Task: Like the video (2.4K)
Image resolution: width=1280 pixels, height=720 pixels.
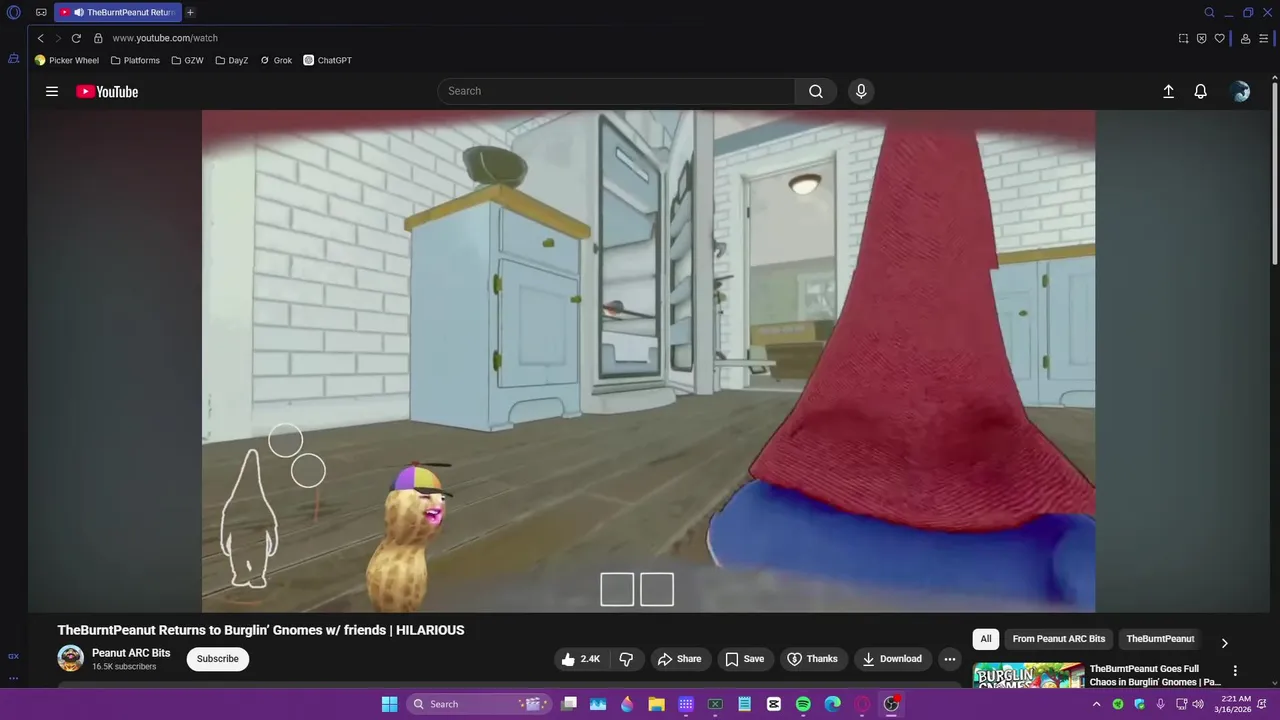Action: coord(581,659)
